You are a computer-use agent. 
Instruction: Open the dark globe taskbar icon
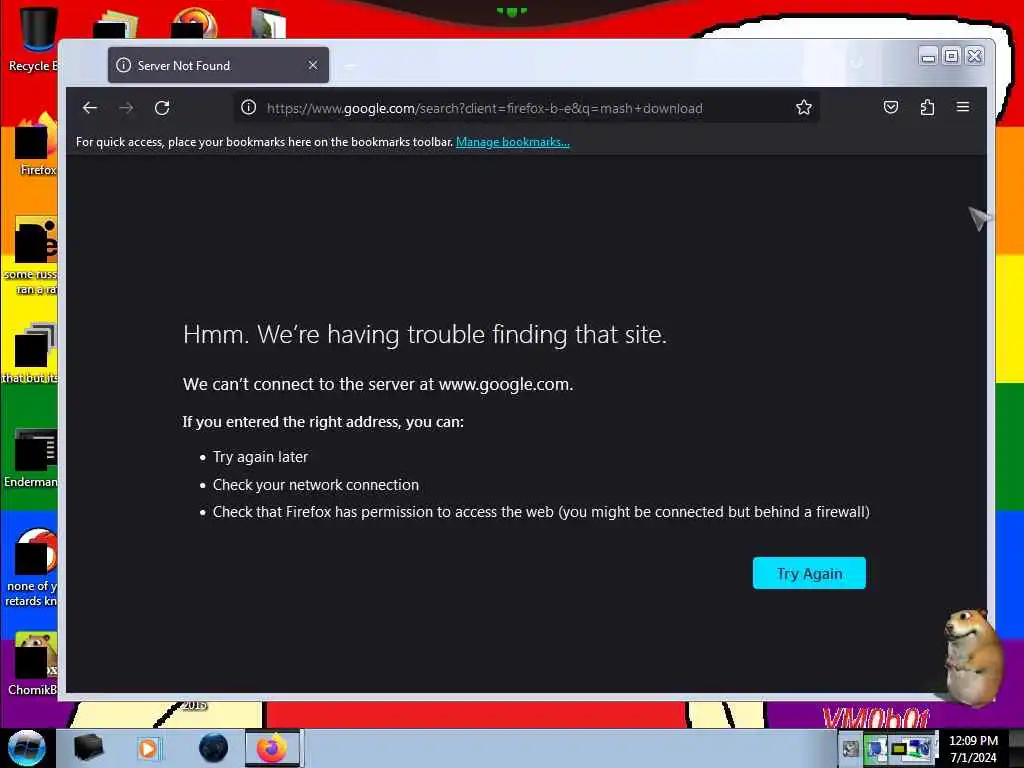pyautogui.click(x=213, y=748)
